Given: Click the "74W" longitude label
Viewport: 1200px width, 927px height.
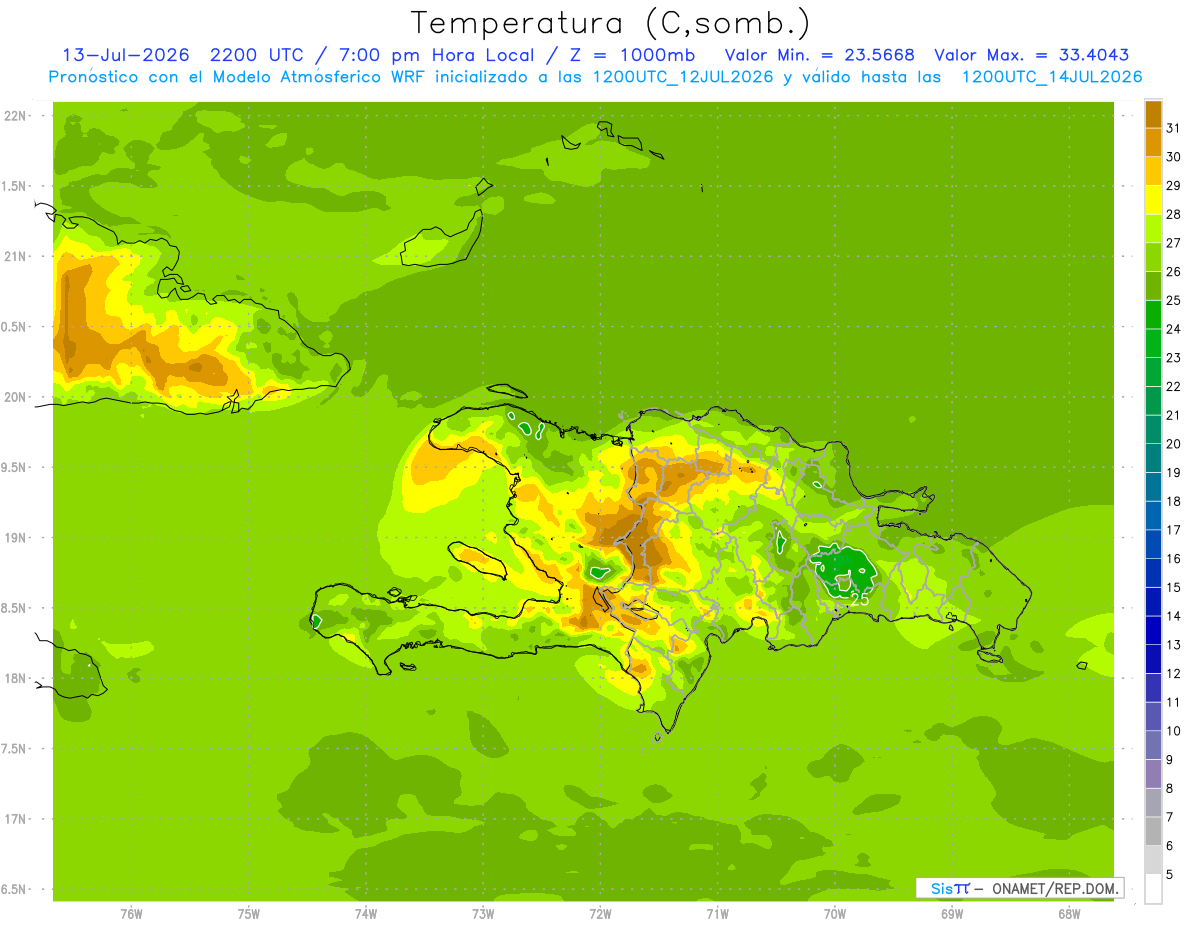Looking at the screenshot, I should pos(366,914).
